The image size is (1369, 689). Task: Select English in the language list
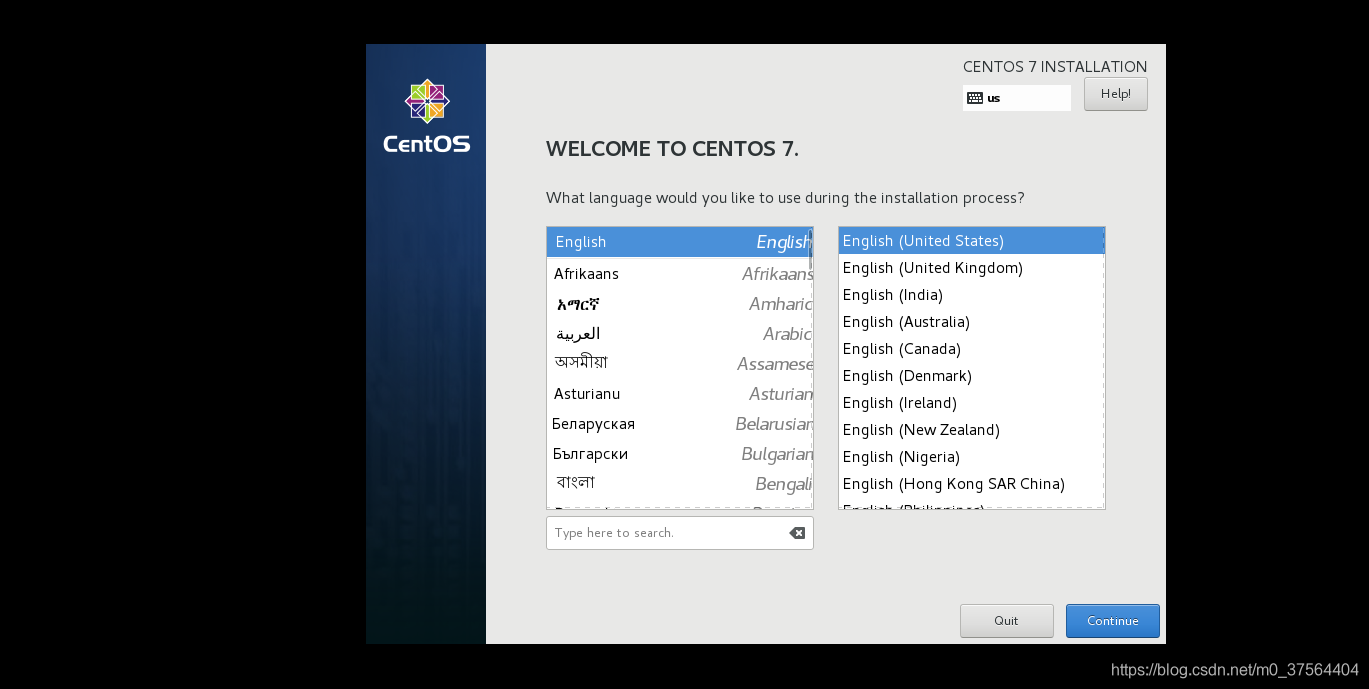(679, 242)
